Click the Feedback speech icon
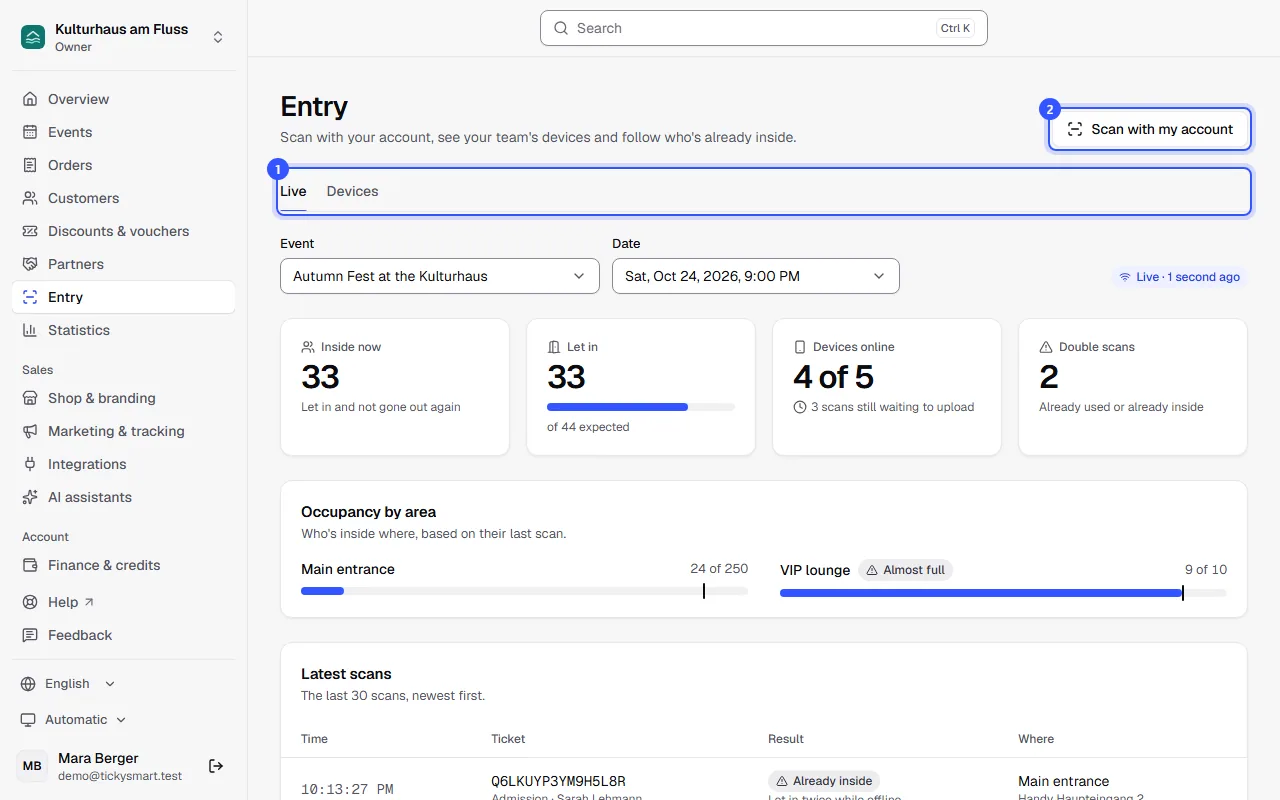 pyautogui.click(x=30, y=635)
